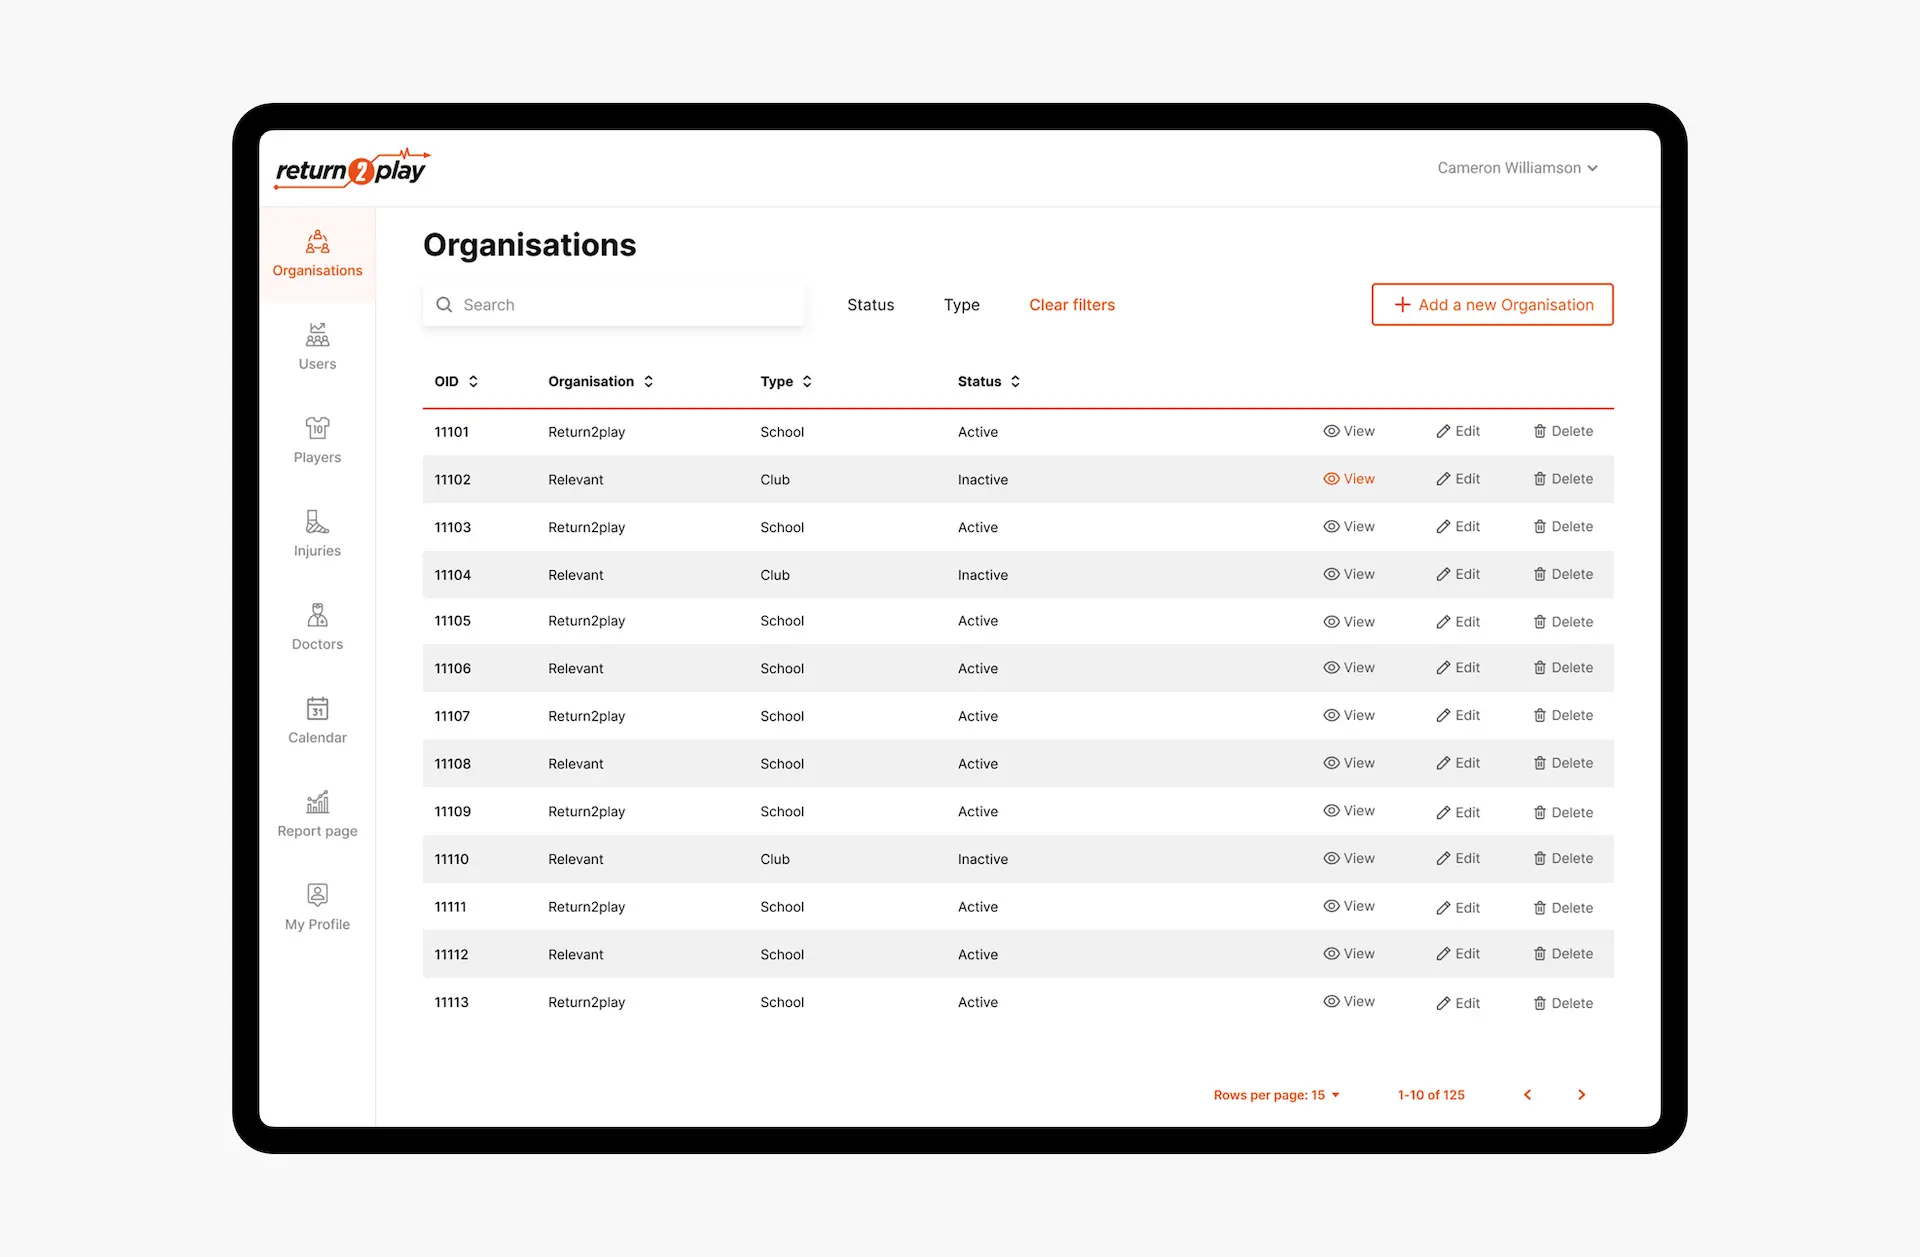Clear all active filters
This screenshot has width=1920, height=1257.
coord(1071,304)
